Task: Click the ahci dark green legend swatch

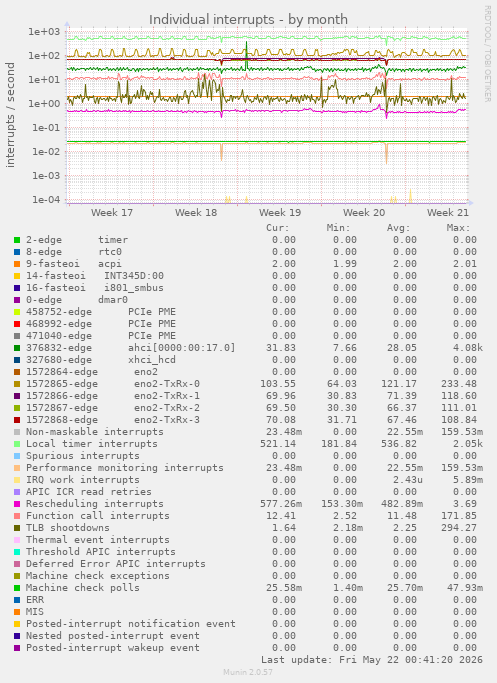Action: click(17, 348)
